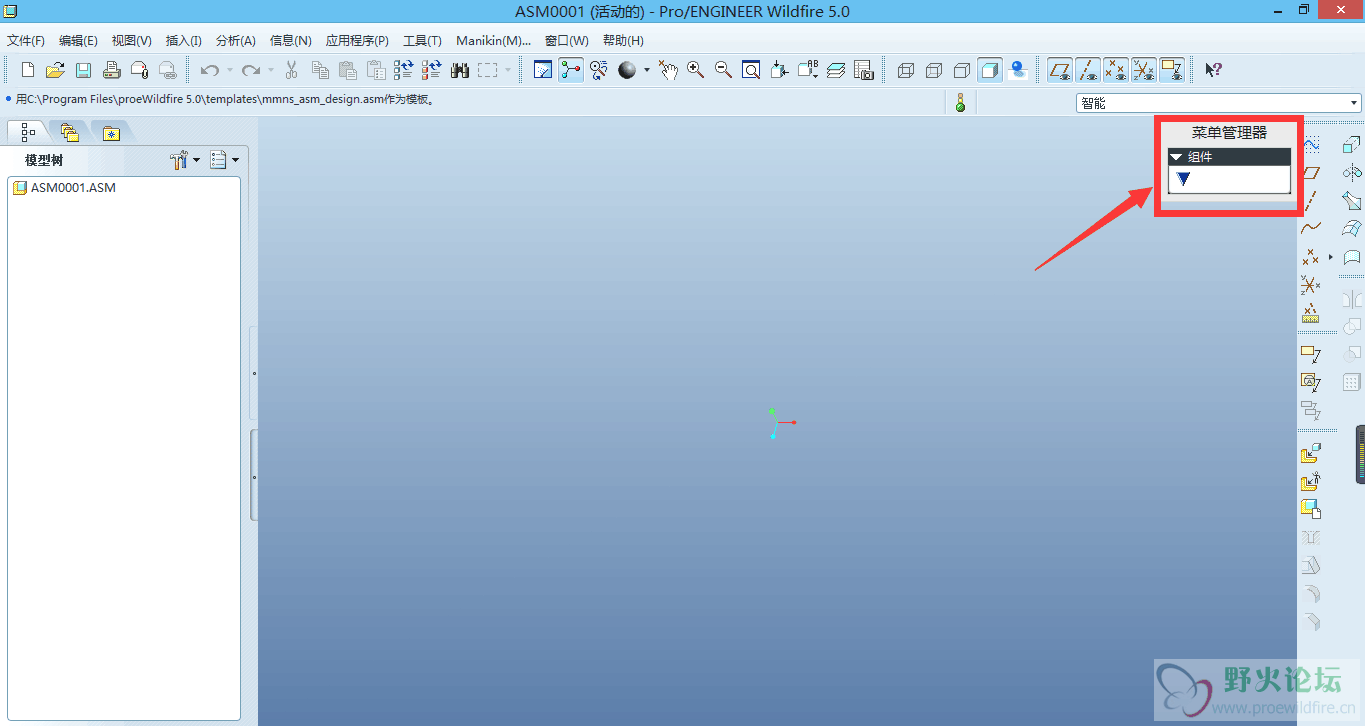Open the 分析(A) menu
The height and width of the screenshot is (726, 1365).
(x=236, y=41)
